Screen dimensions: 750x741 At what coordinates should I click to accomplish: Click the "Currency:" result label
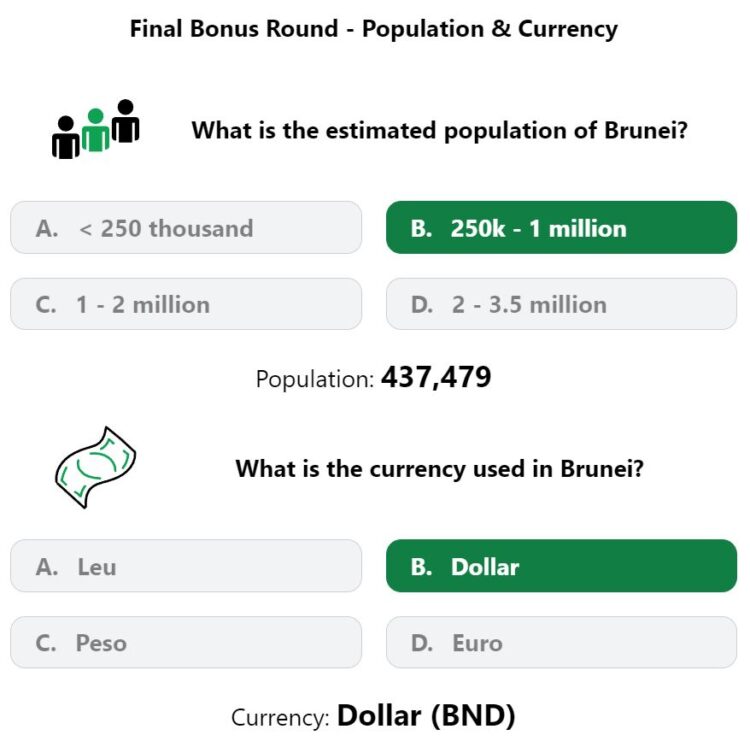[x=281, y=718]
